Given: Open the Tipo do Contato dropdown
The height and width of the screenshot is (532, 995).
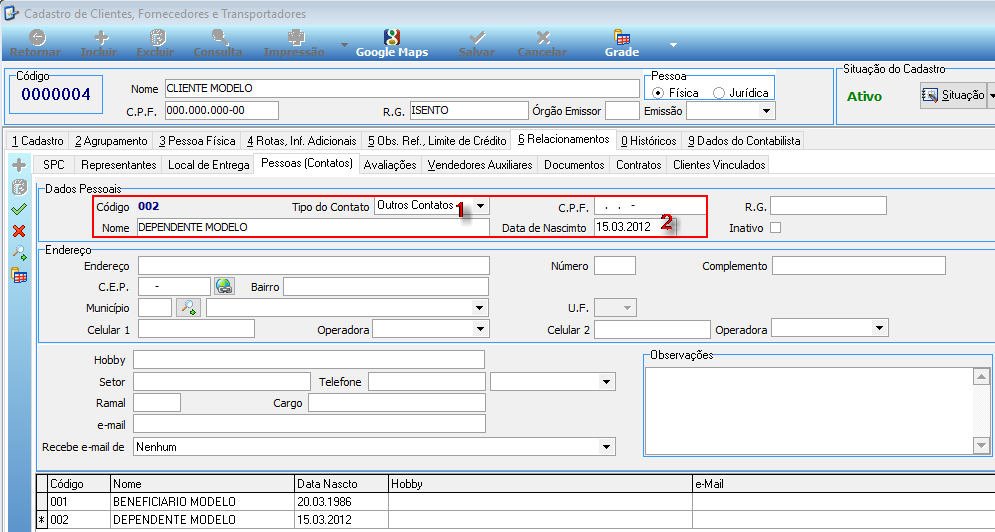Looking at the screenshot, I should [x=481, y=206].
